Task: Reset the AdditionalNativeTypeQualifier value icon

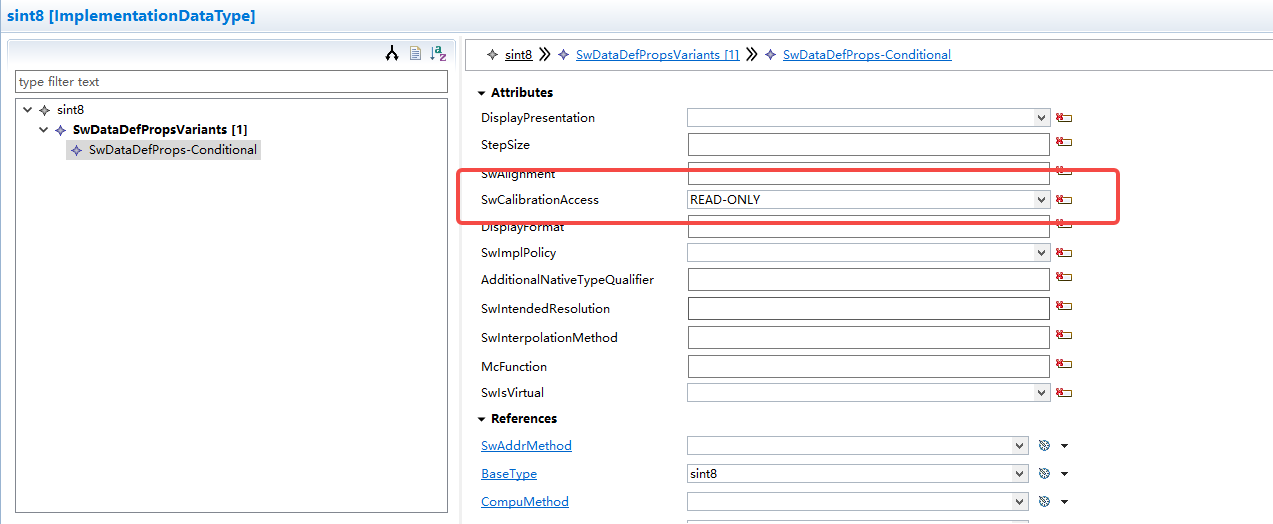Action: point(1064,277)
